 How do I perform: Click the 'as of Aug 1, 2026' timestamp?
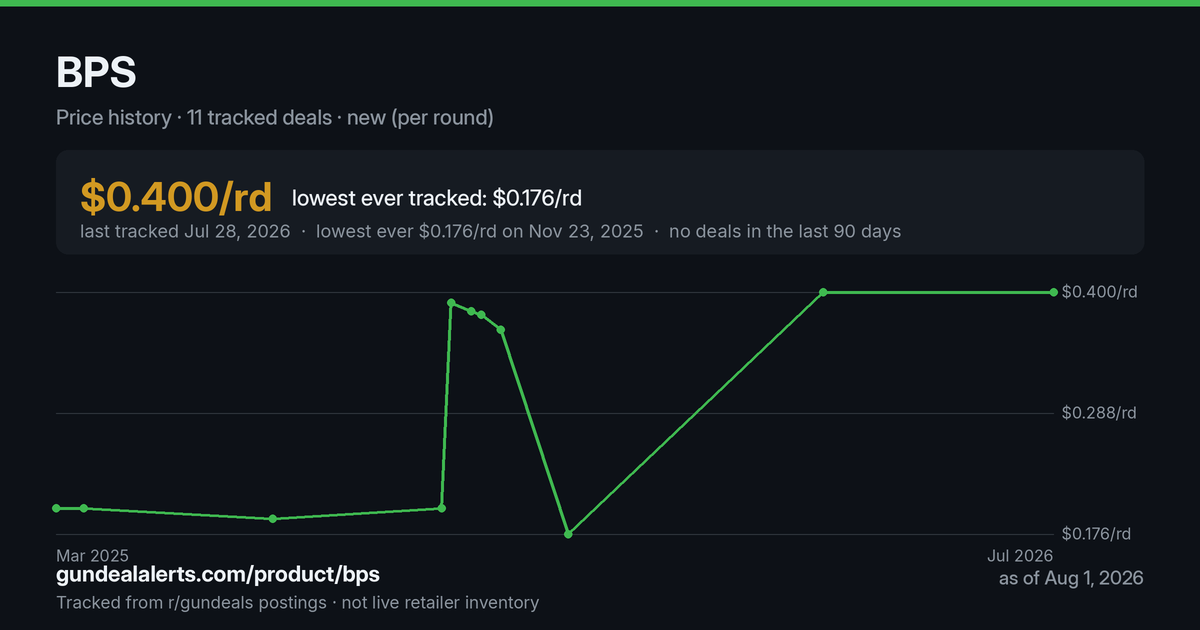(x=1071, y=578)
